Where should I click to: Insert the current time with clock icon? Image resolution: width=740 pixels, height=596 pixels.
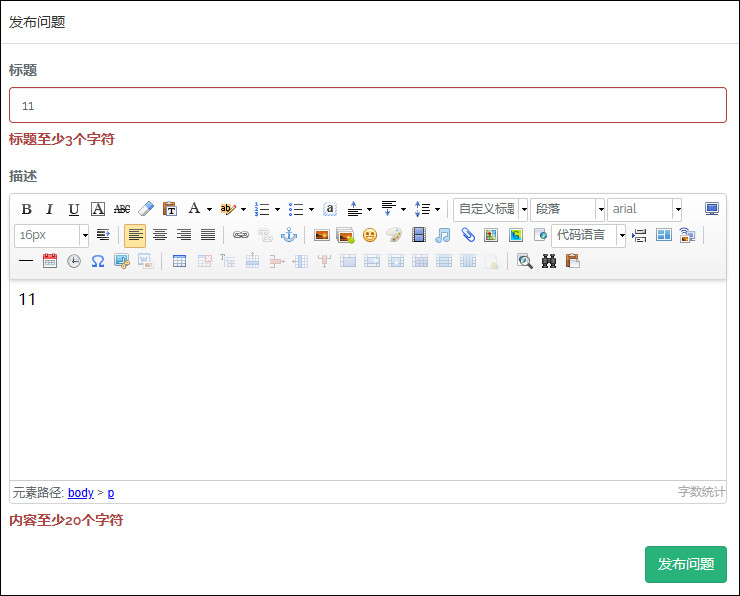74,261
